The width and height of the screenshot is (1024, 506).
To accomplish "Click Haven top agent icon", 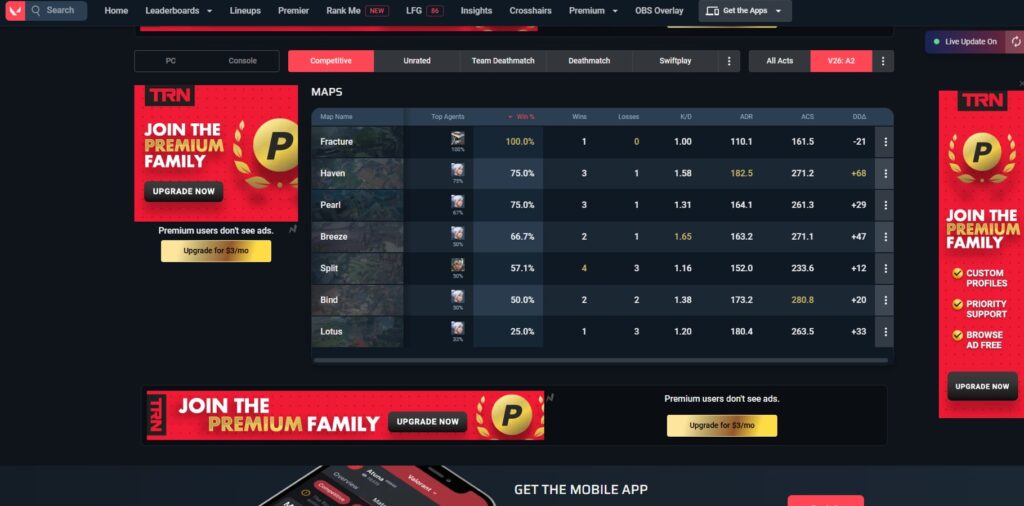I will 457,170.
